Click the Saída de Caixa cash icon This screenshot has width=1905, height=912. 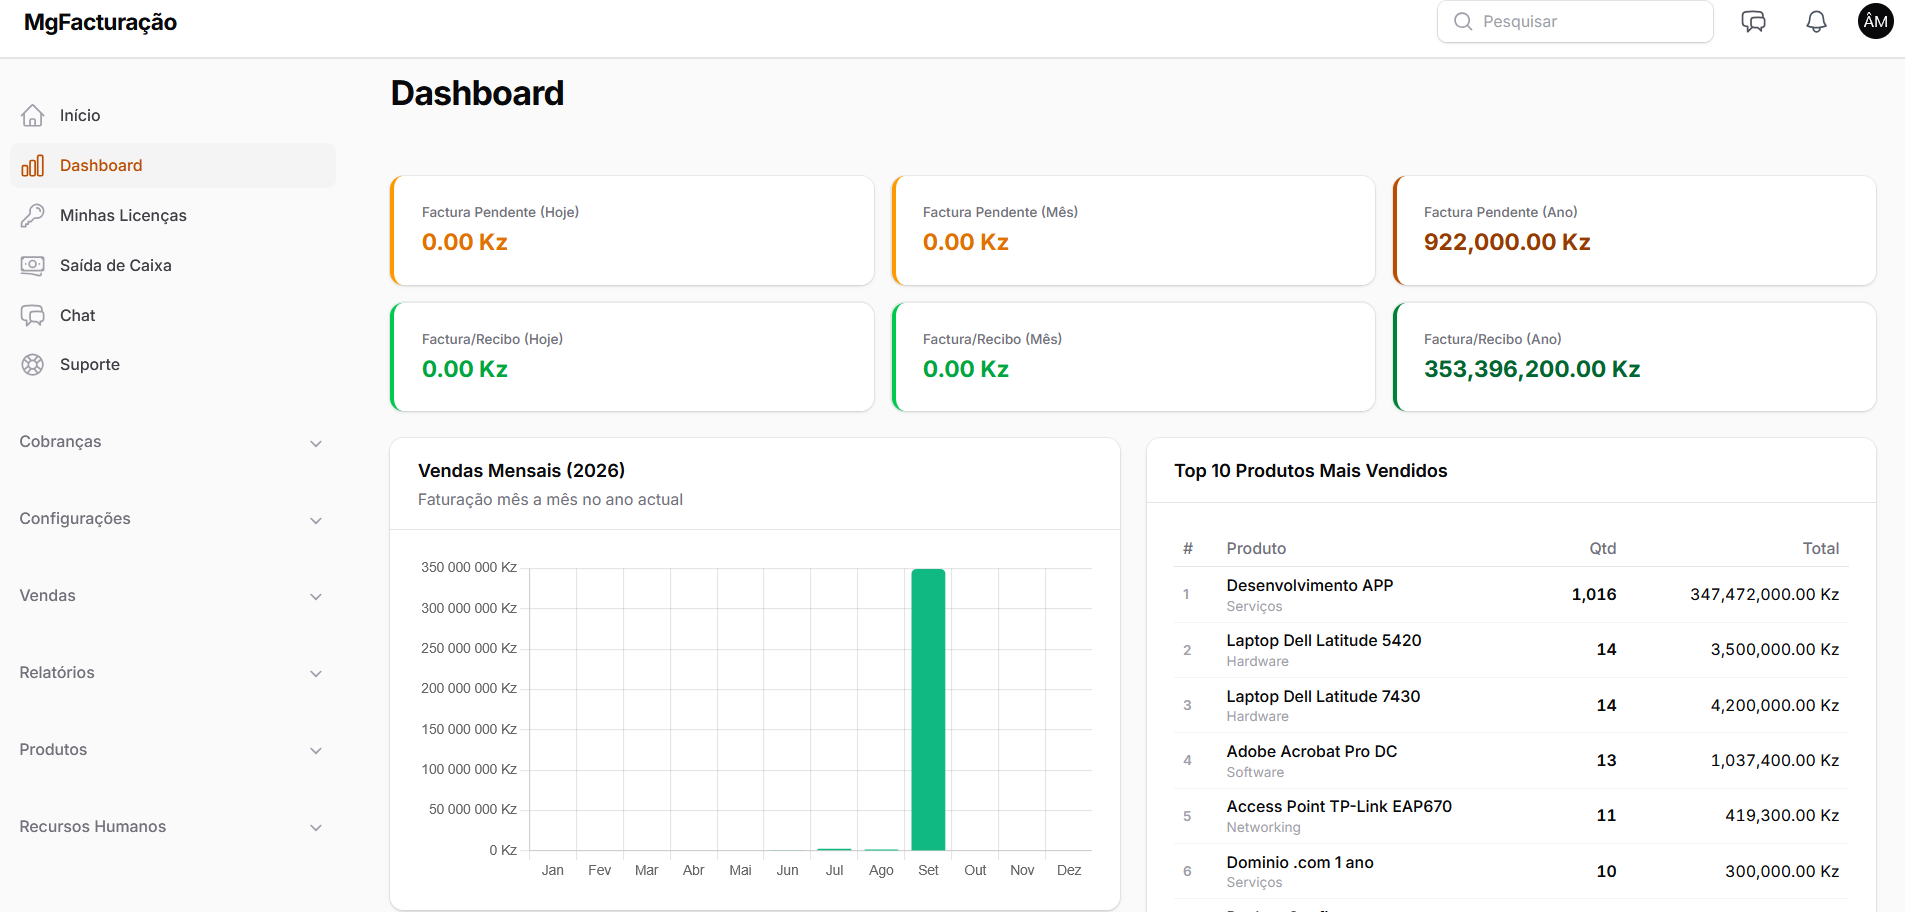tap(33, 266)
